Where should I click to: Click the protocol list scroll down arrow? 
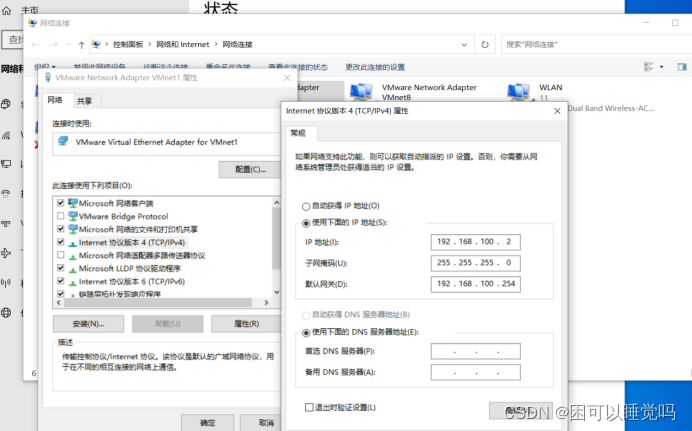pyautogui.click(x=276, y=292)
